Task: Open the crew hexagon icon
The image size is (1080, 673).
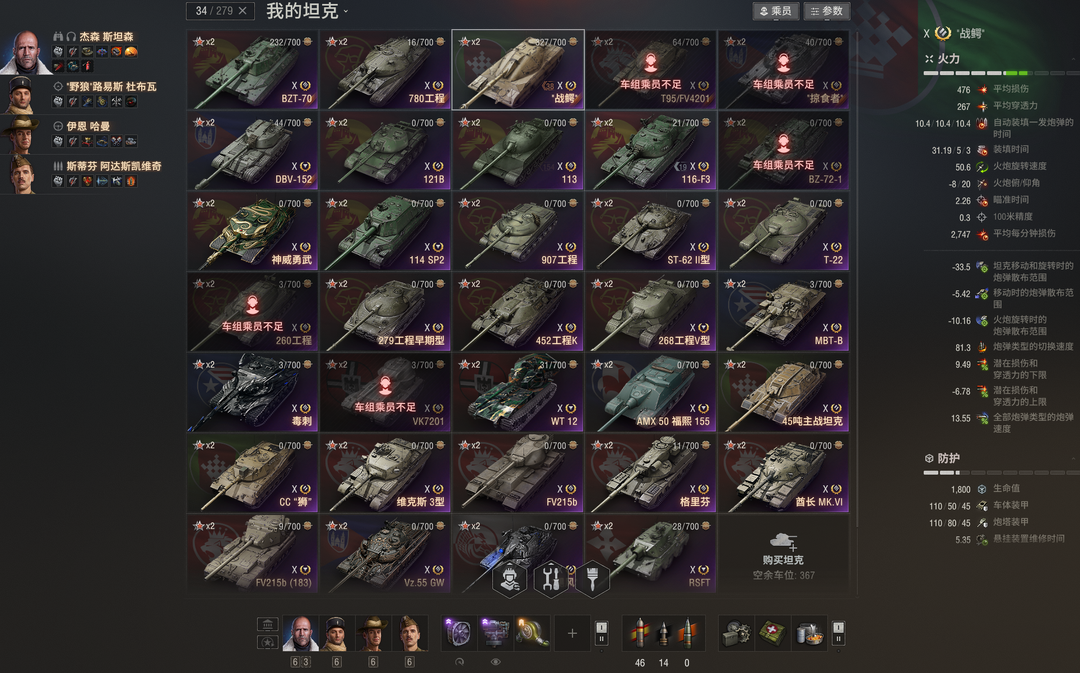Action: point(510,579)
